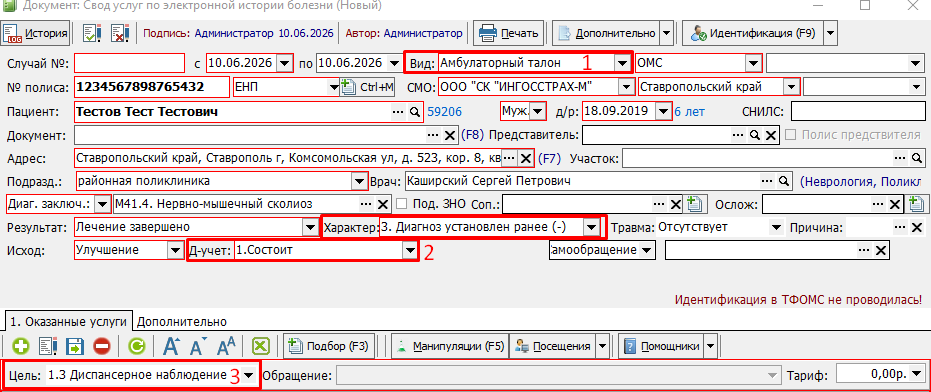The height and width of the screenshot is (392, 931).
Task: Click the sign document icon with green checkmark
Action: coord(92,33)
